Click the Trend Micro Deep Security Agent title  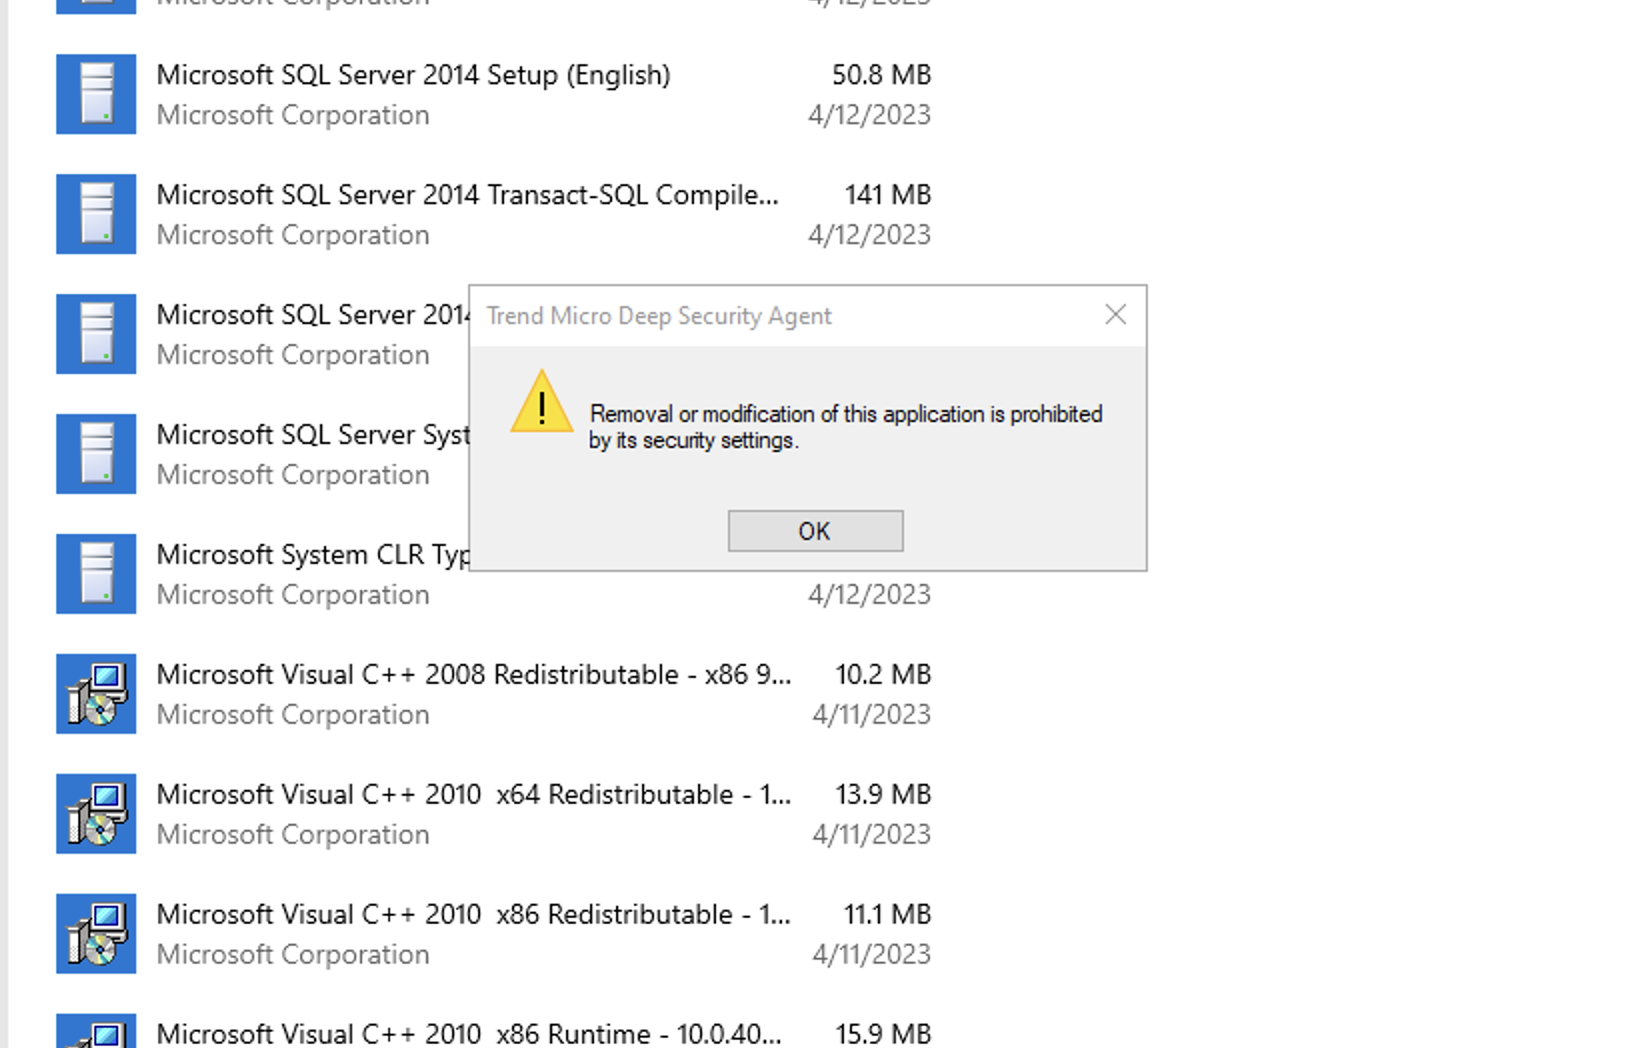coord(659,316)
